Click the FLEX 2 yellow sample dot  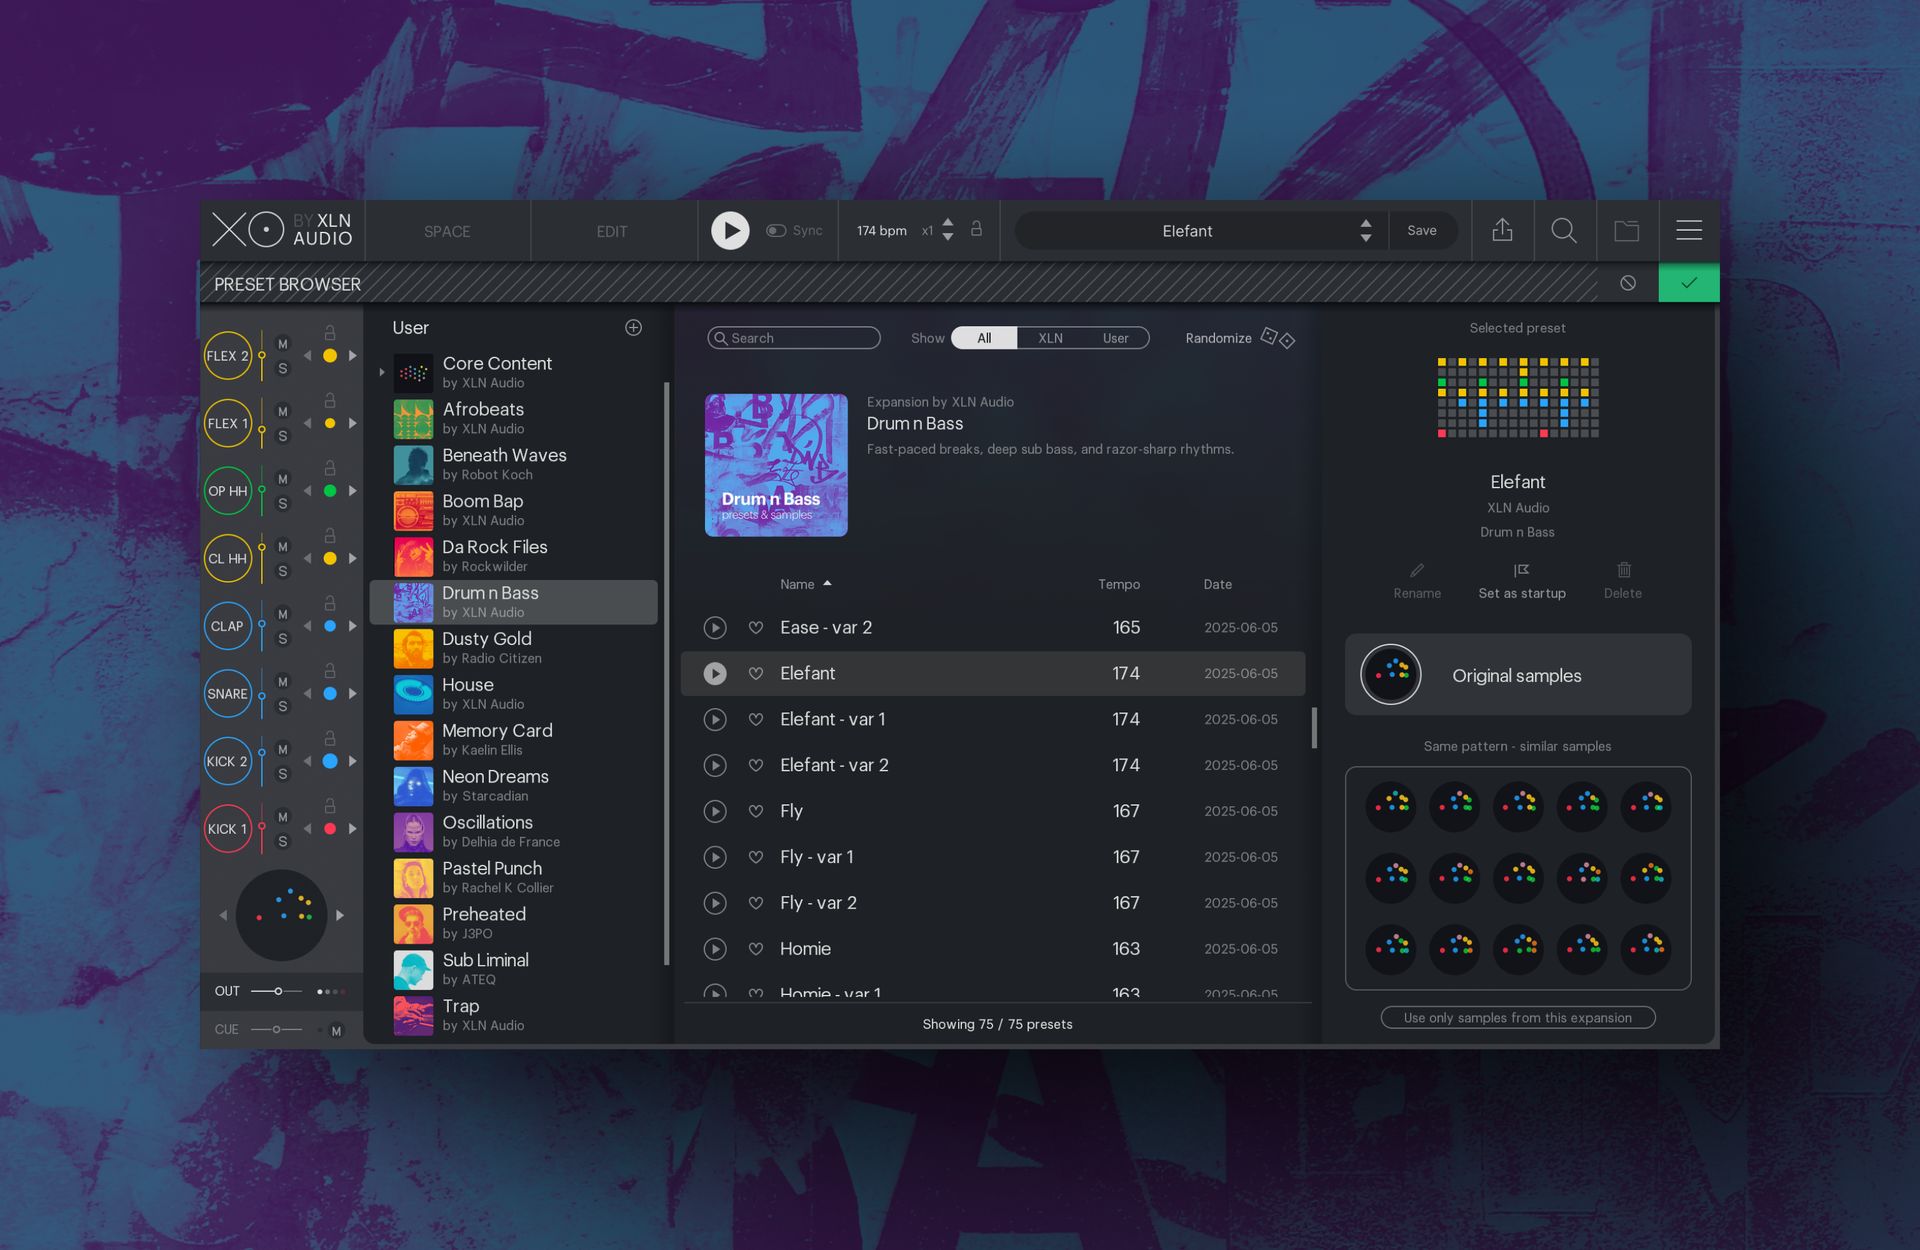click(x=330, y=356)
